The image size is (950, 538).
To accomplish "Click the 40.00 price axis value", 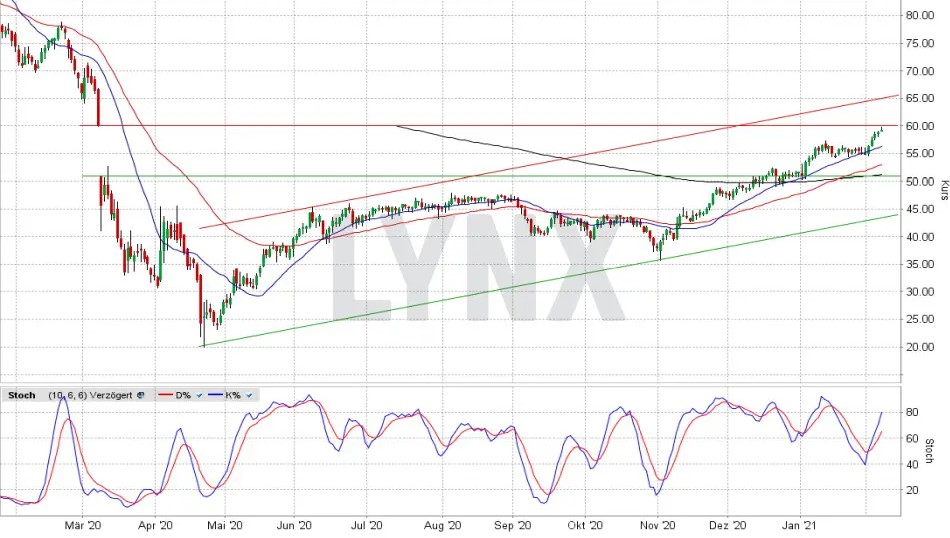I will click(919, 237).
